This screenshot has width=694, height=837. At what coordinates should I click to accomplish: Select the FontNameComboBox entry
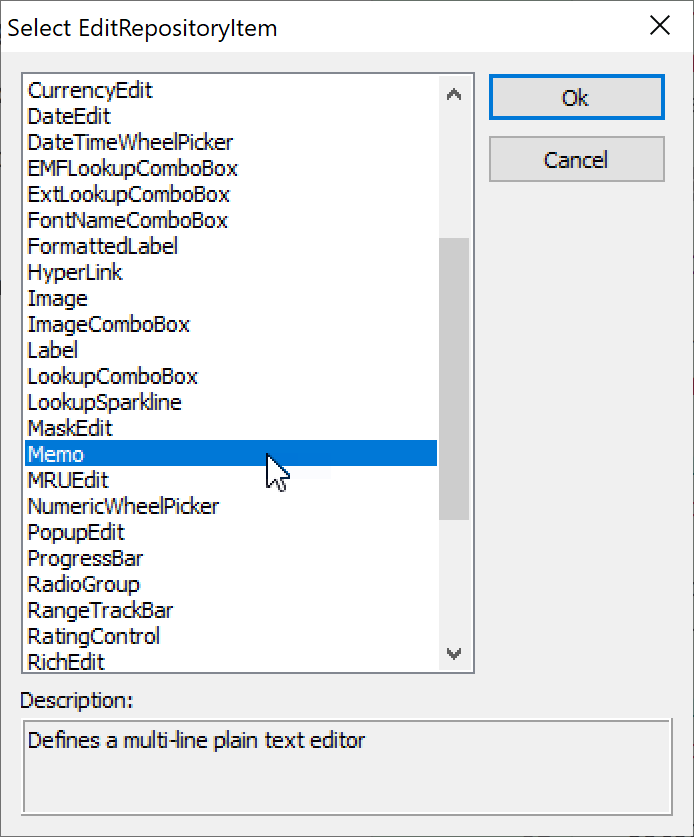coord(128,220)
